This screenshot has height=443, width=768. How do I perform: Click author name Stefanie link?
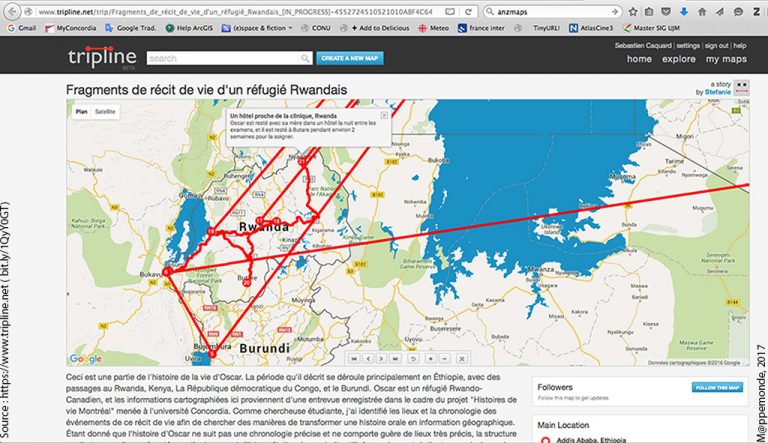click(x=714, y=92)
